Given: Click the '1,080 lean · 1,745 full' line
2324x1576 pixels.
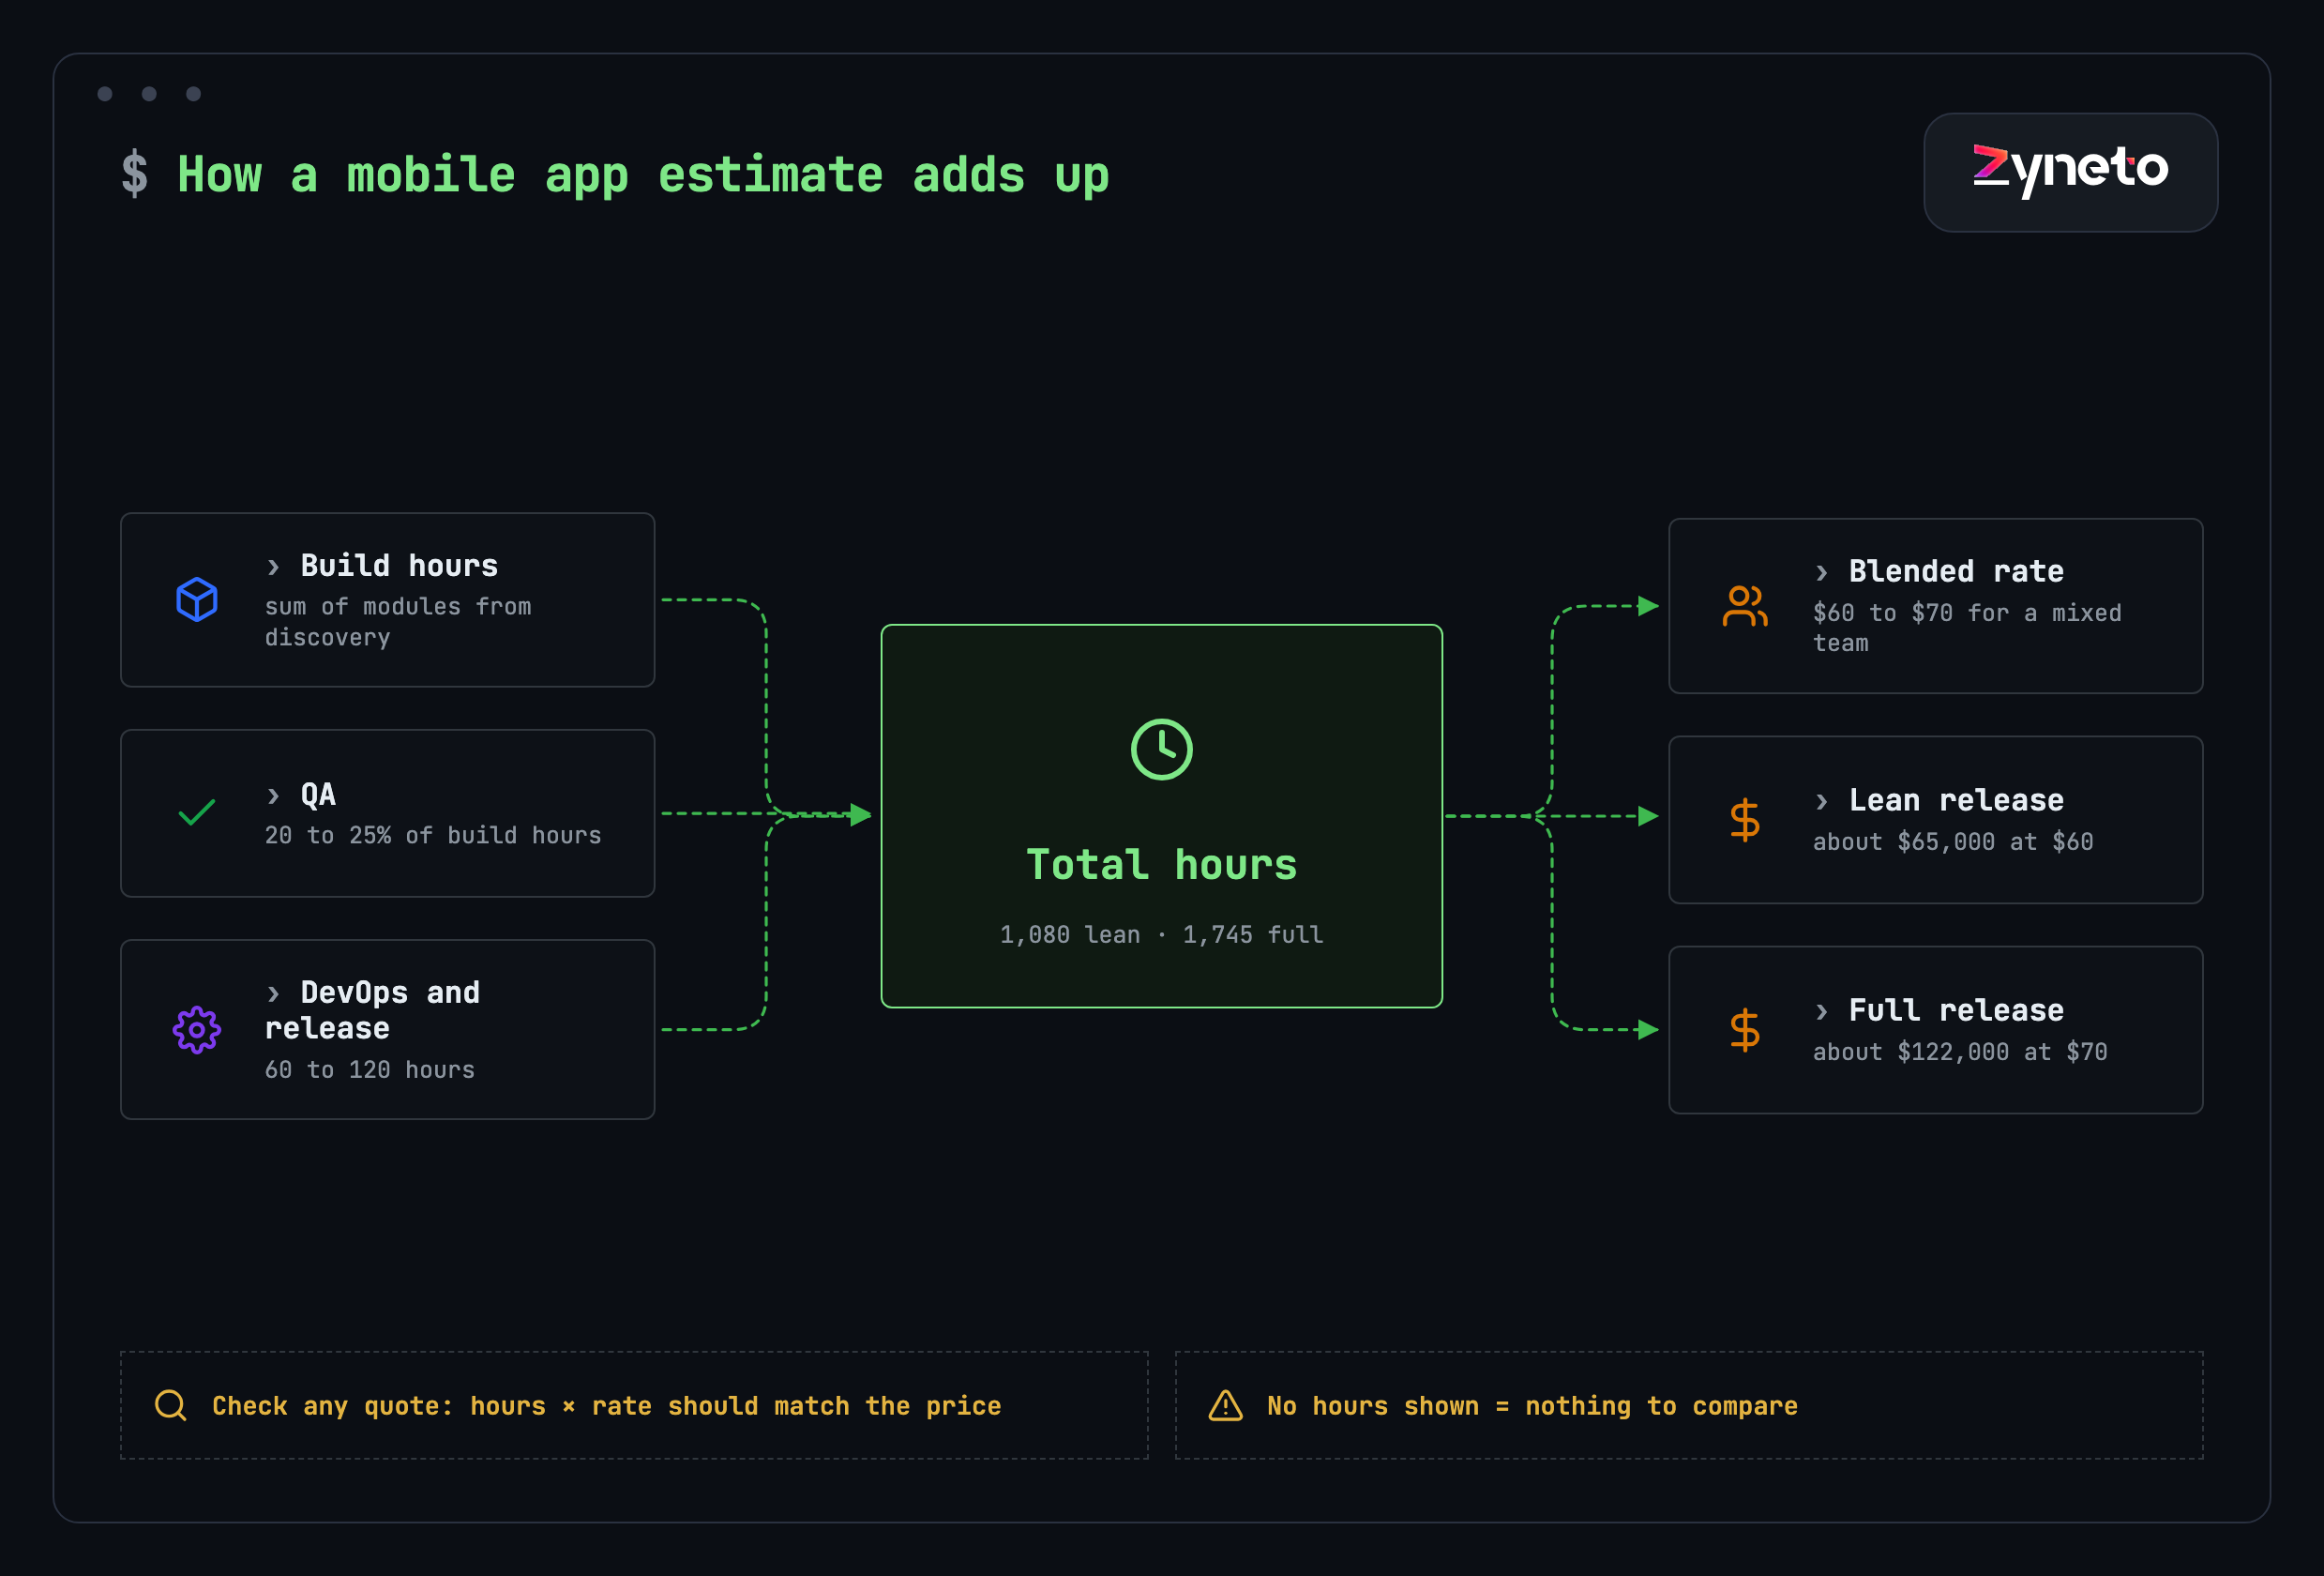Looking at the screenshot, I should click(1161, 935).
